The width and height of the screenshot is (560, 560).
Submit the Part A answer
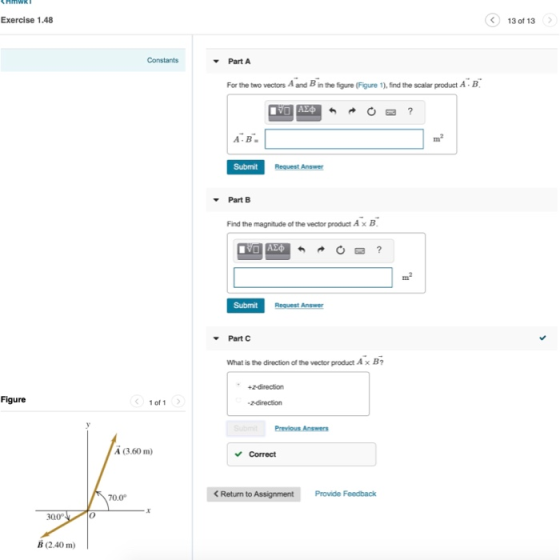point(246,167)
